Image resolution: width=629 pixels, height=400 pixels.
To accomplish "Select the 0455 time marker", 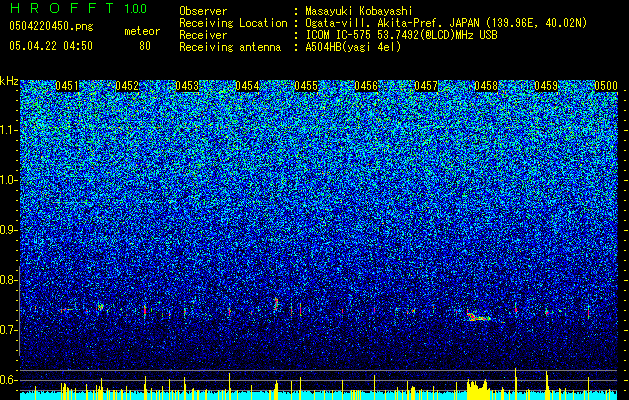I will tap(306, 86).
